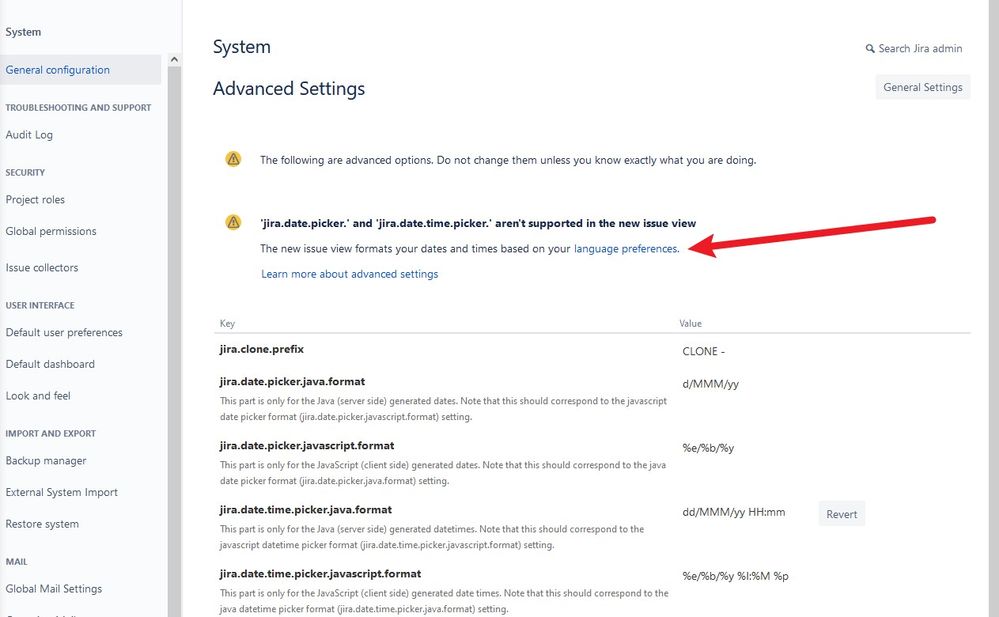Select General configuration in sidebar
This screenshot has width=999, height=617.
(x=80, y=69)
